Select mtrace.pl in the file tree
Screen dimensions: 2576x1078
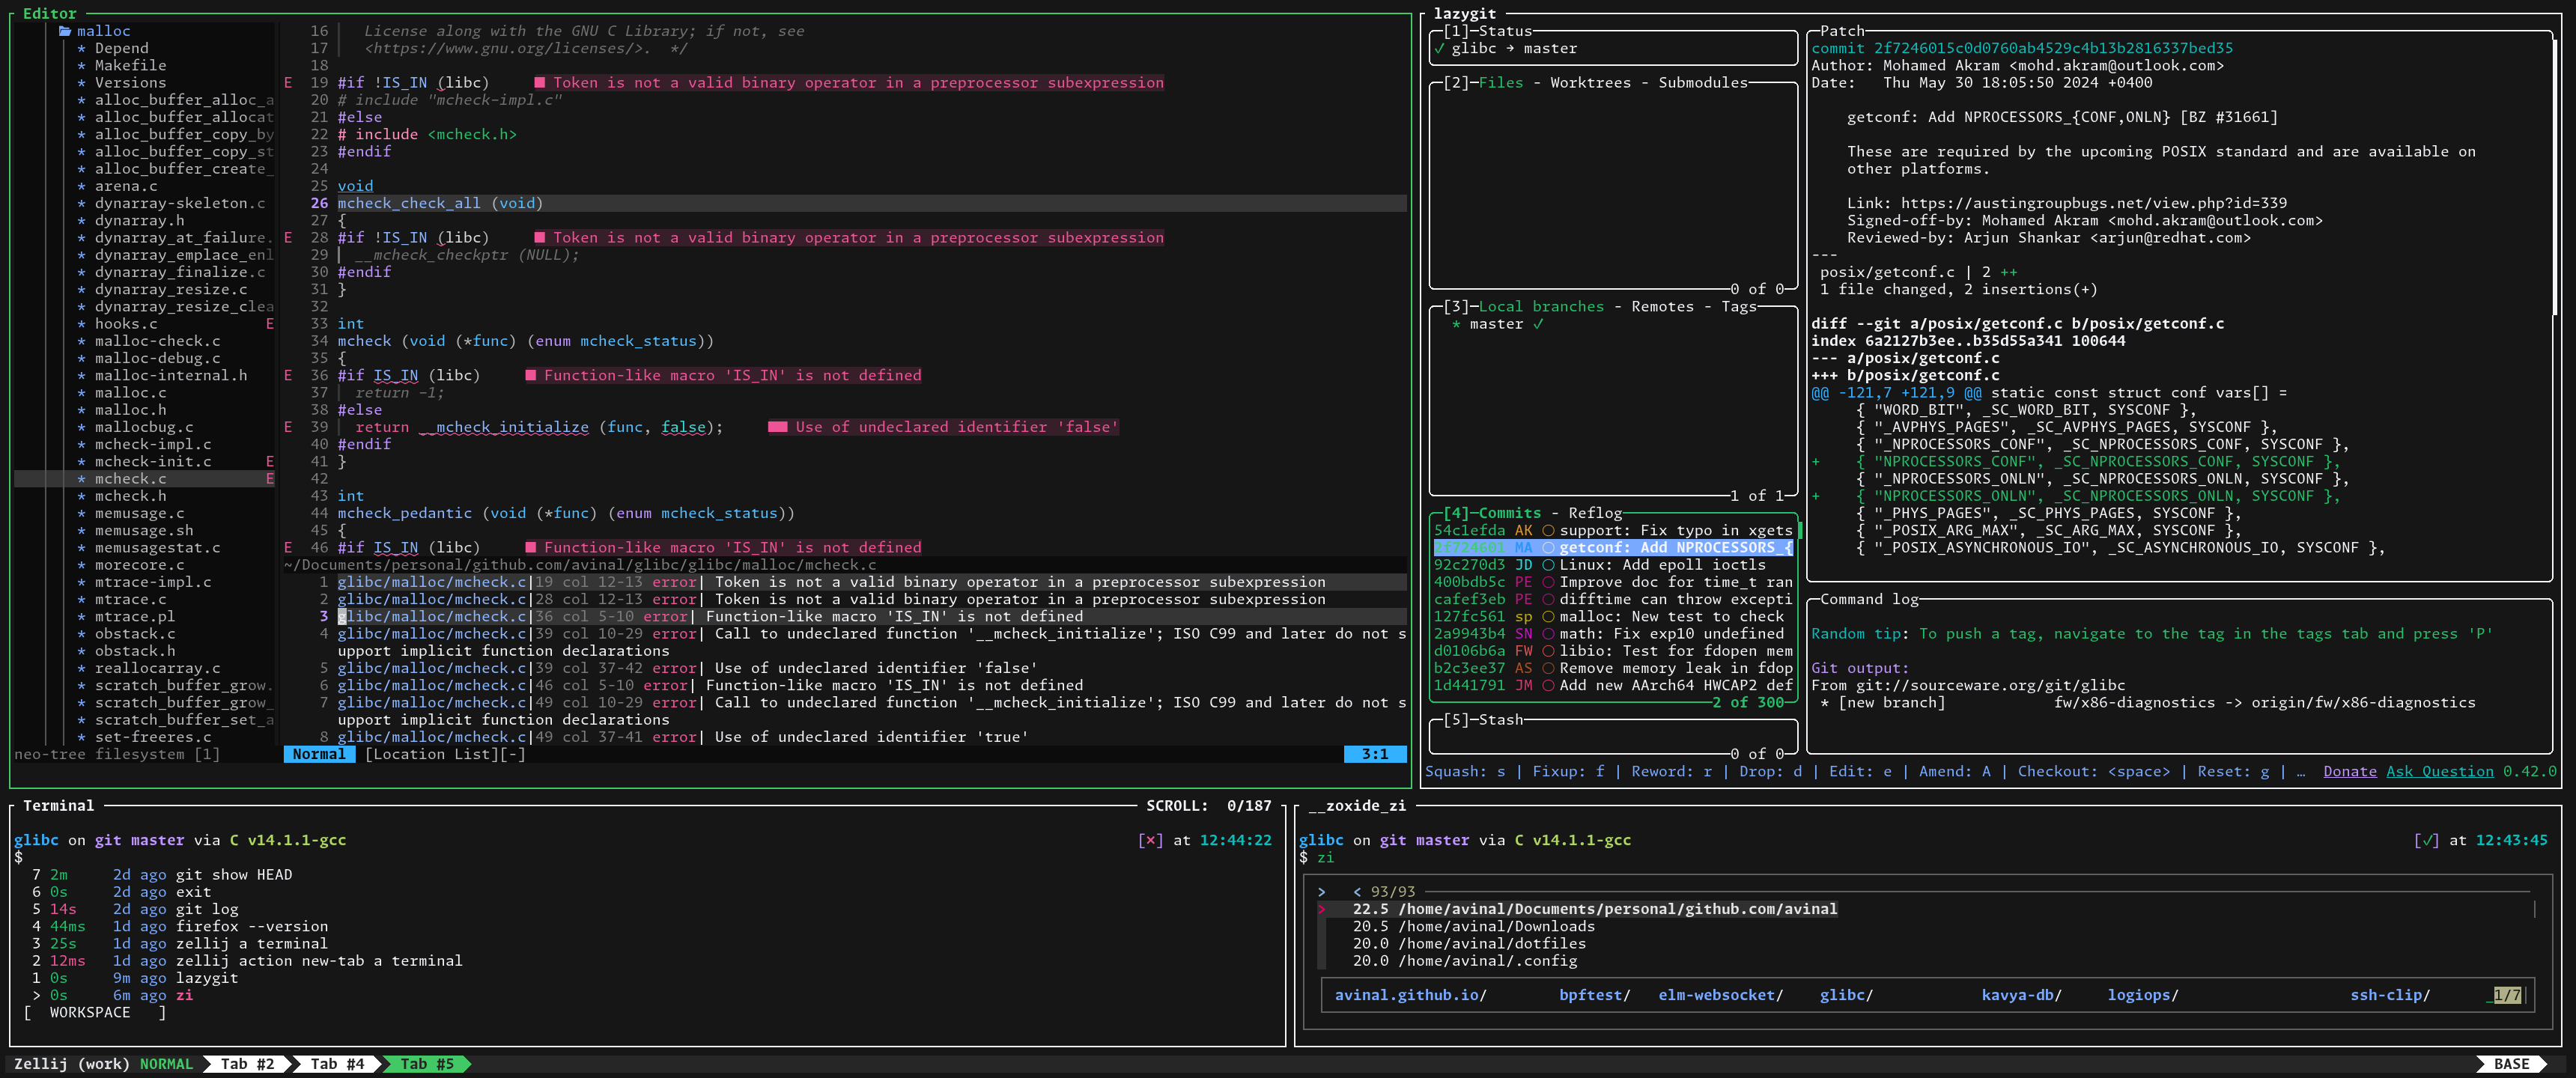pos(135,617)
